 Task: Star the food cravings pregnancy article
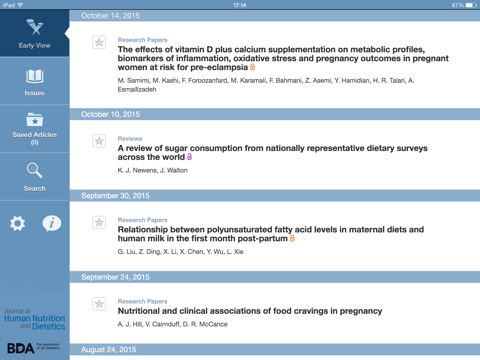point(99,304)
